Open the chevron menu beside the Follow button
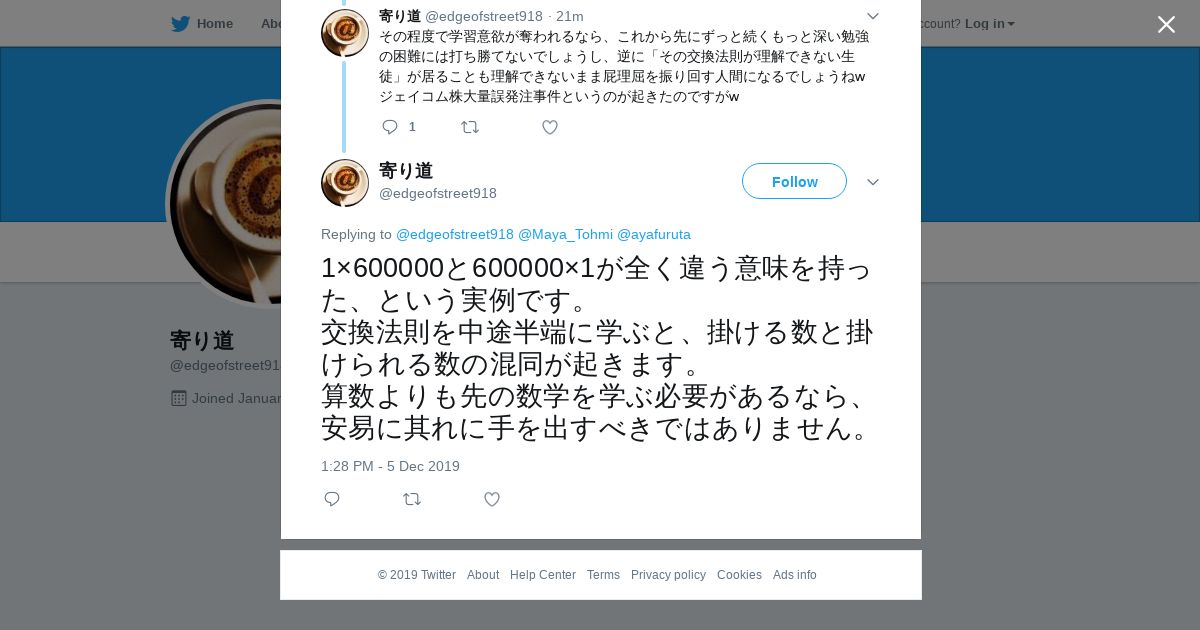This screenshot has width=1200, height=630. [873, 182]
